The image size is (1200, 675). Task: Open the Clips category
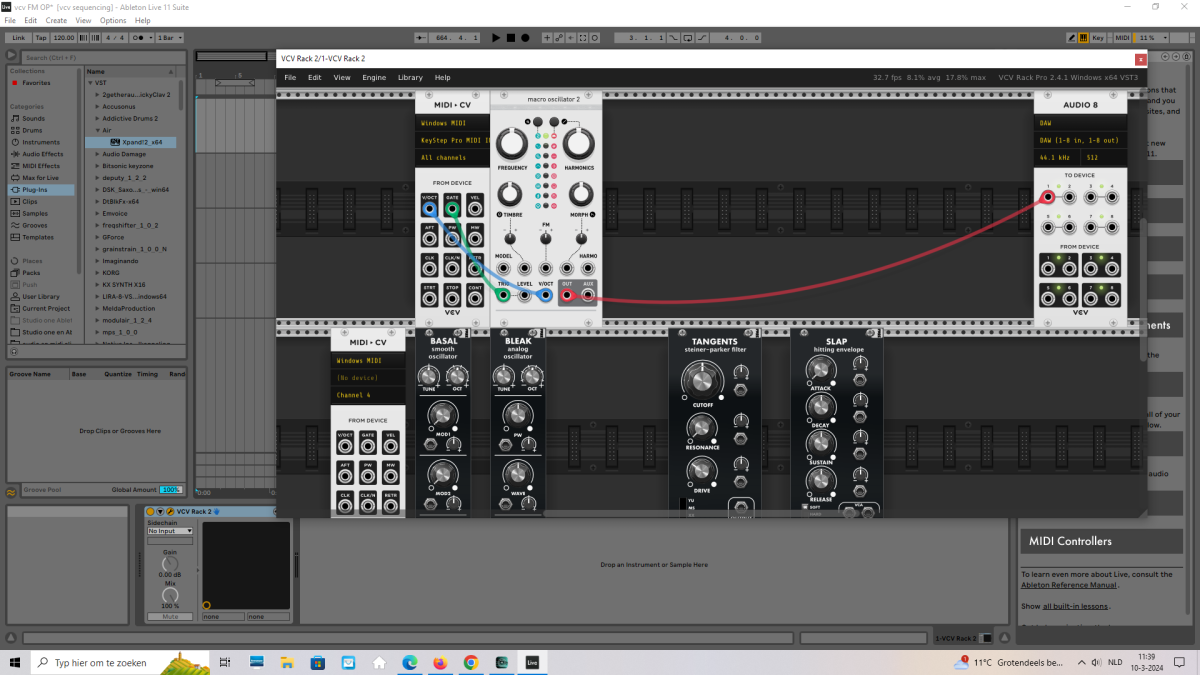pos(30,201)
